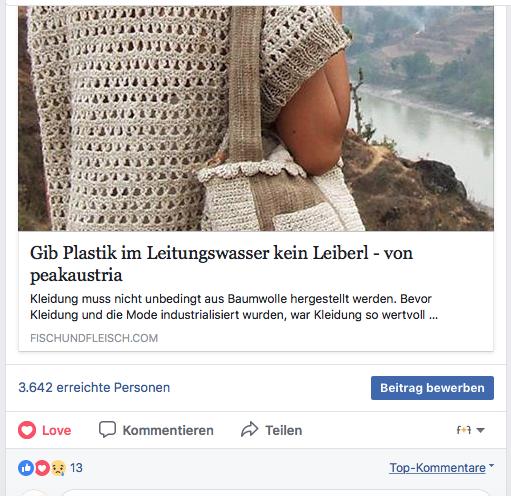Click the red Love heart icon
The width and height of the screenshot is (511, 496).
point(27,430)
